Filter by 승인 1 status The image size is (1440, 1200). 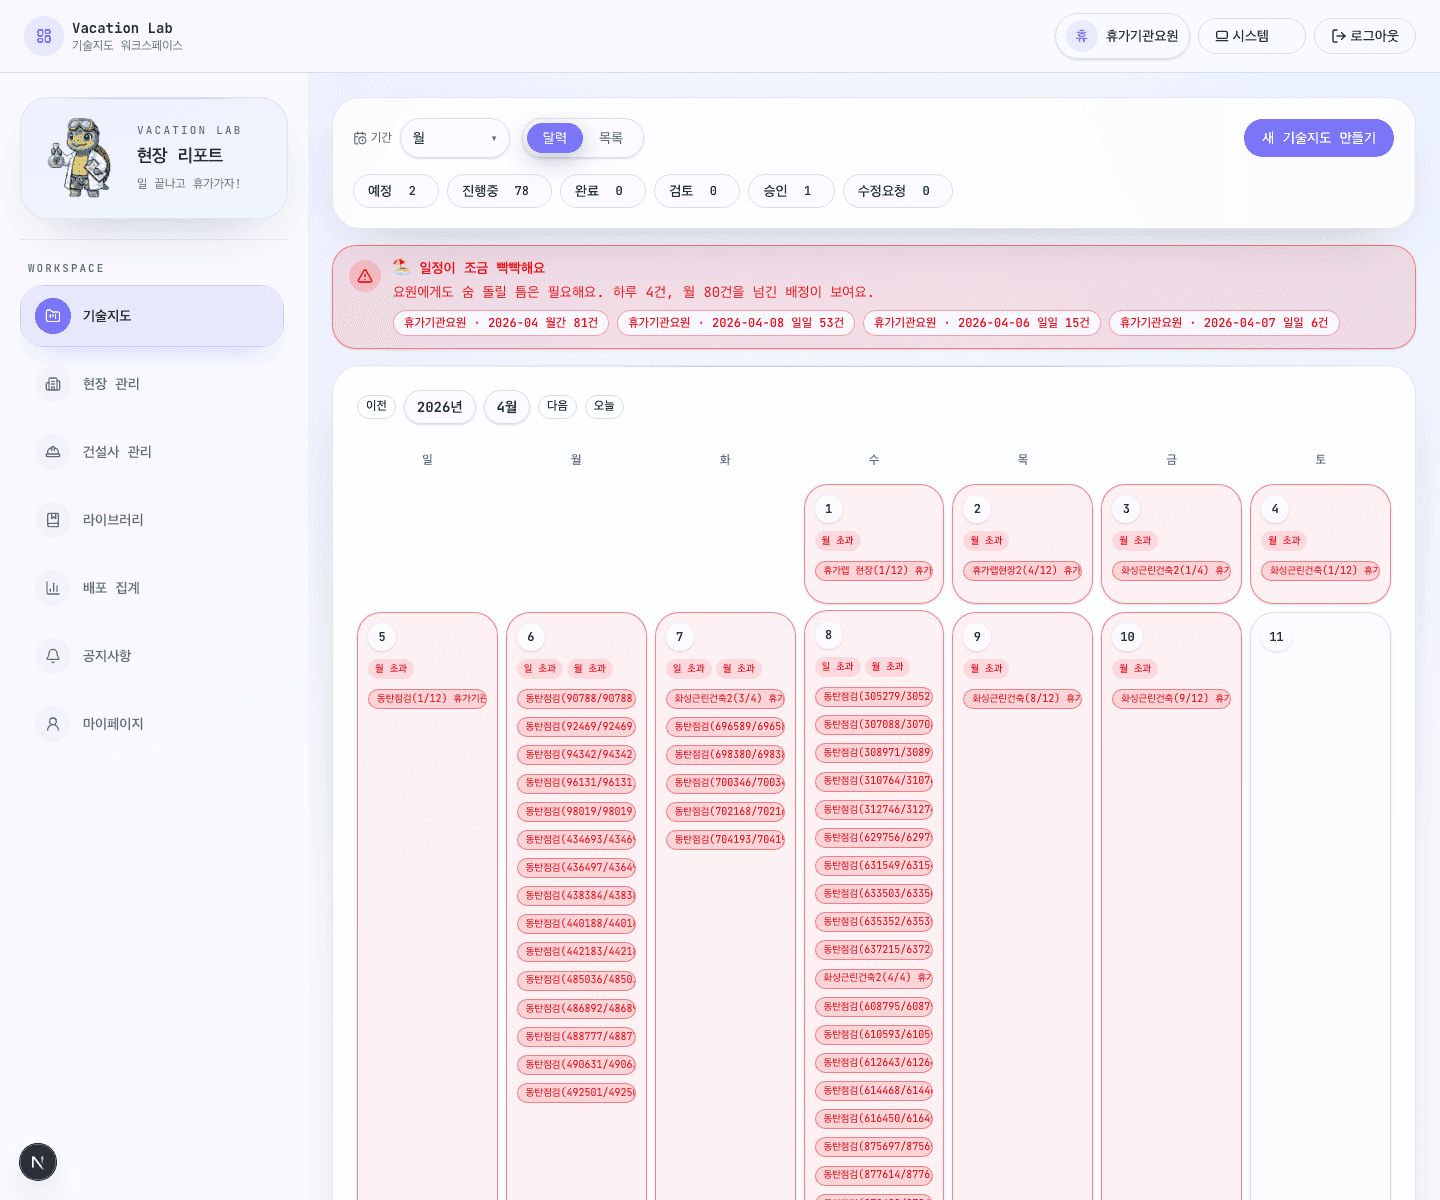(x=791, y=190)
